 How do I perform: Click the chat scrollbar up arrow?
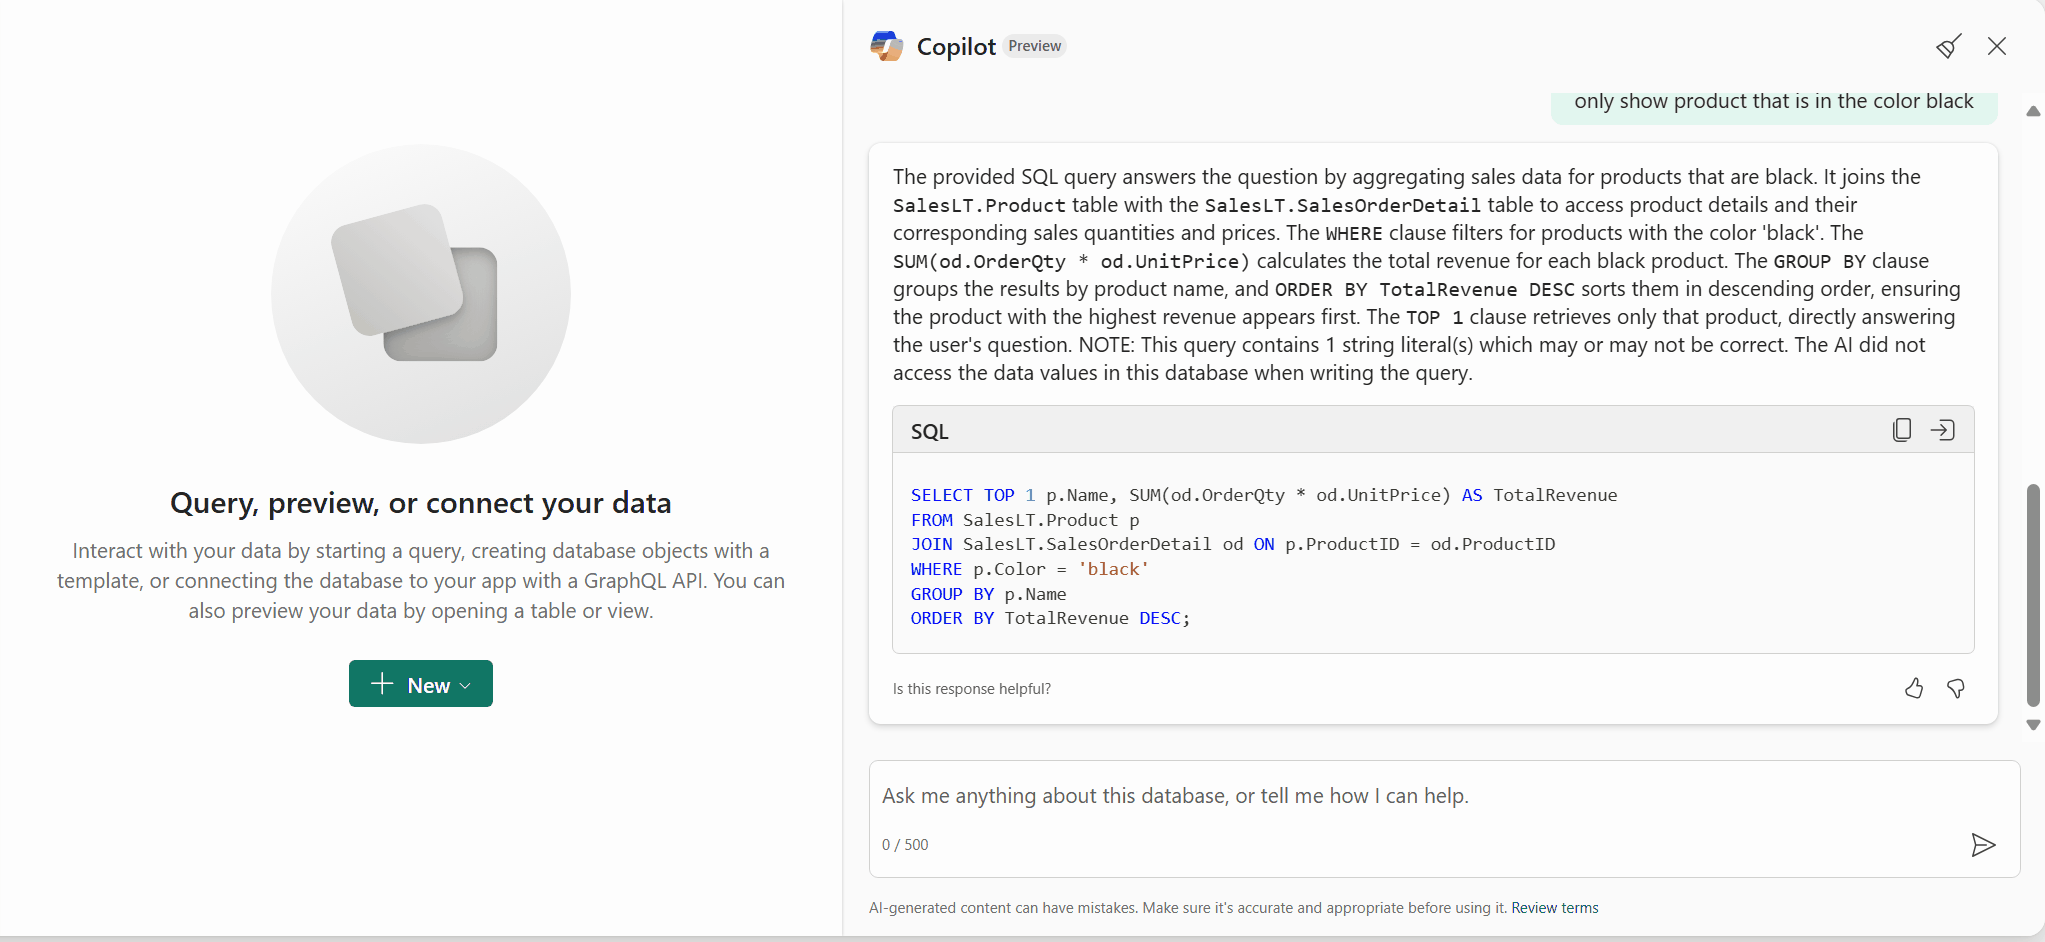click(x=2033, y=111)
